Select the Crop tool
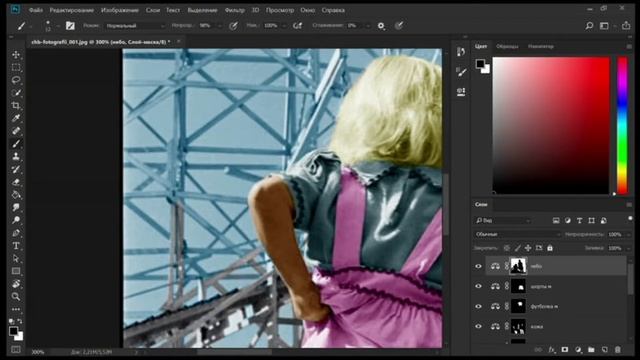 point(16,106)
